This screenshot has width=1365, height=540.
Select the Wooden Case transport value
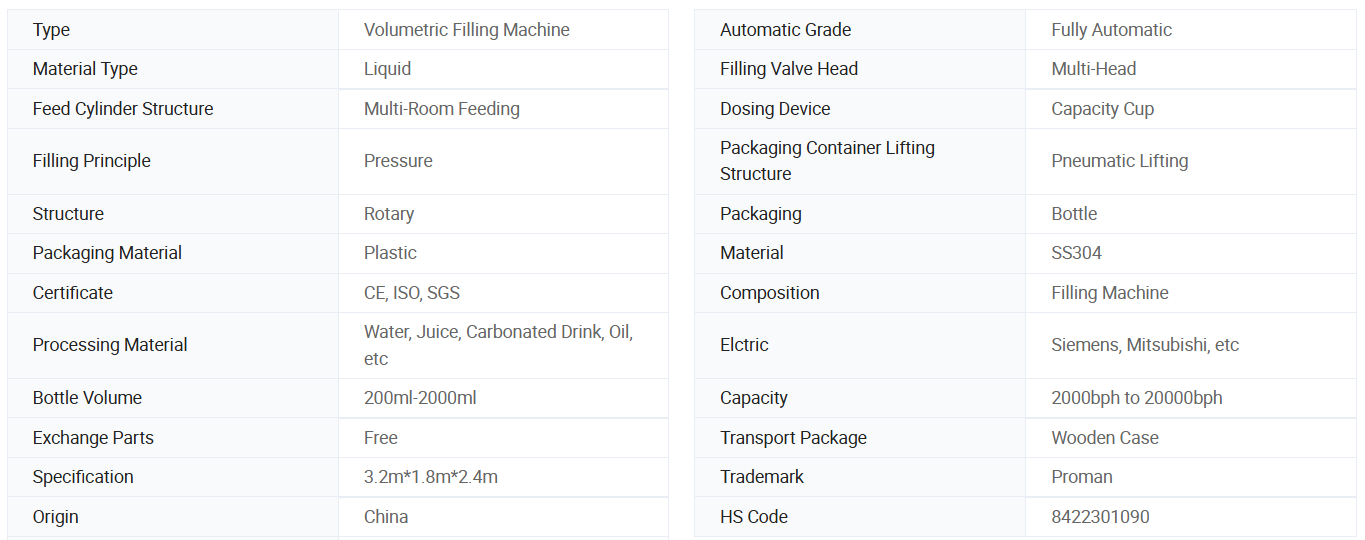coord(1104,438)
